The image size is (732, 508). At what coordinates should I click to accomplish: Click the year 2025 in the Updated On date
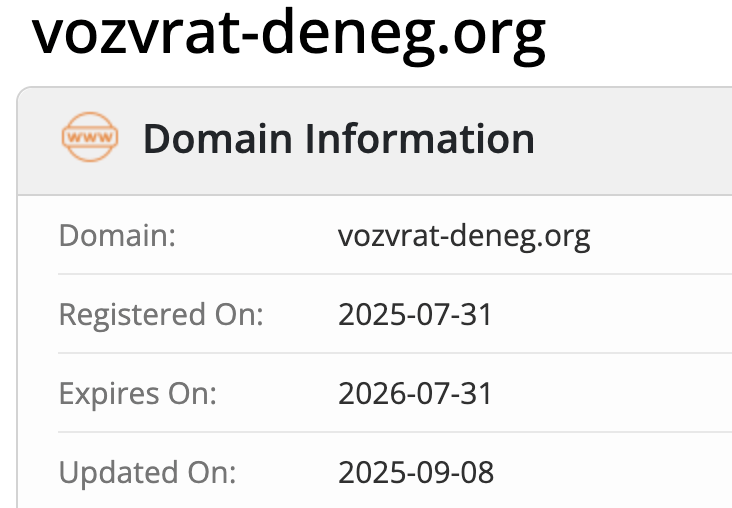(x=367, y=471)
